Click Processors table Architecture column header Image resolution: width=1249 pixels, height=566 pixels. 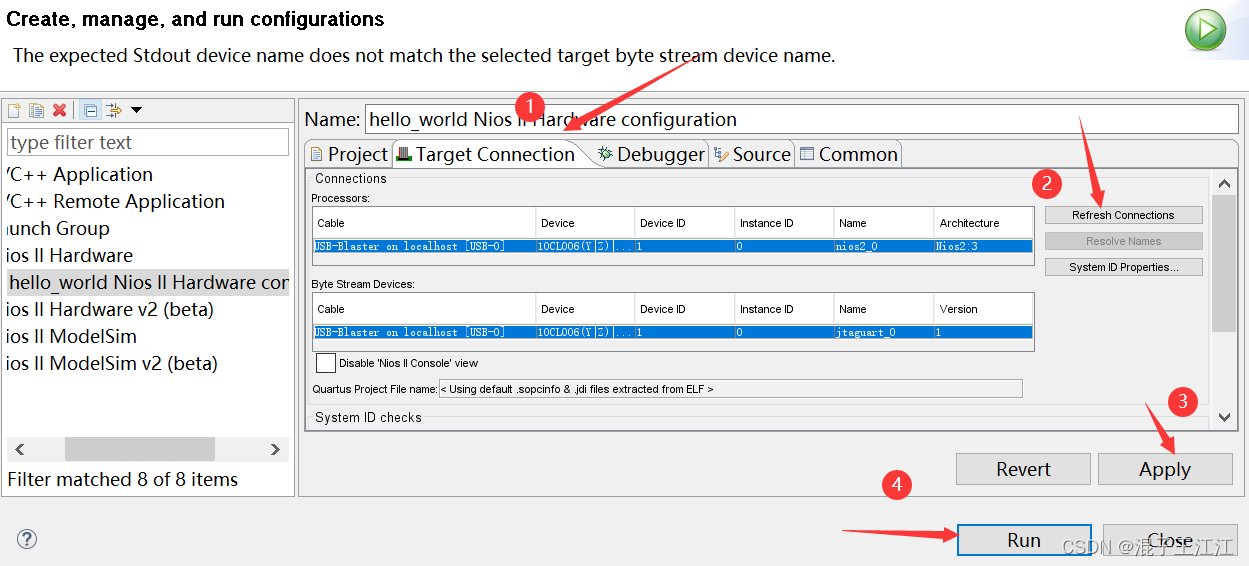983,223
